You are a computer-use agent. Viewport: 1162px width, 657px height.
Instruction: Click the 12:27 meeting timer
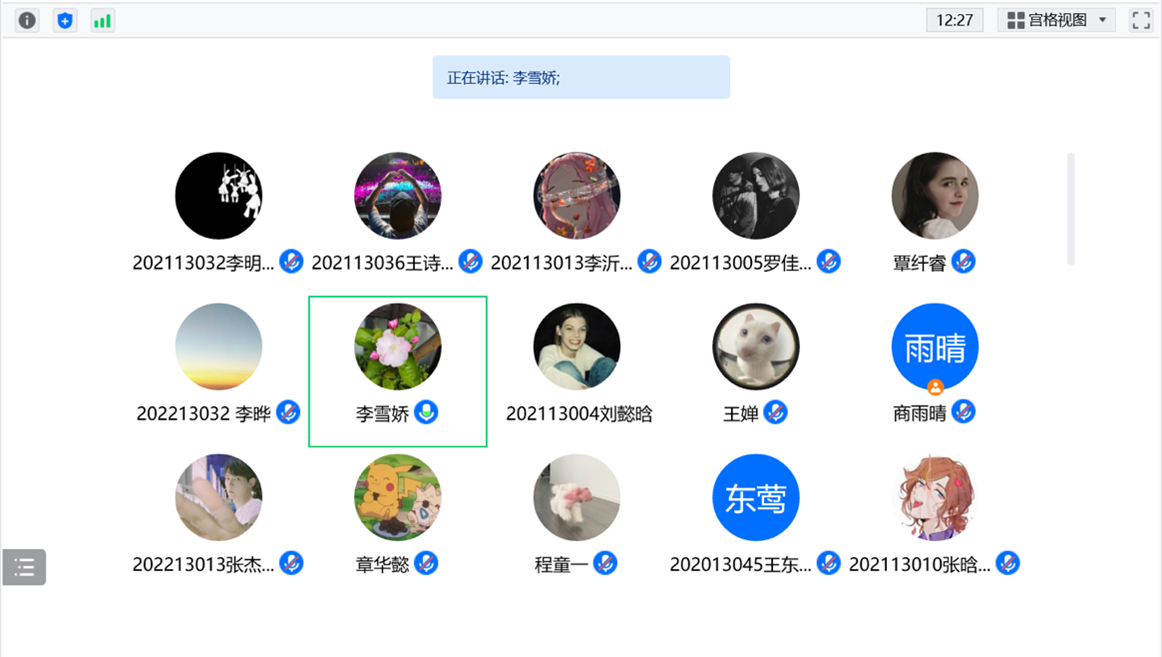click(x=954, y=20)
